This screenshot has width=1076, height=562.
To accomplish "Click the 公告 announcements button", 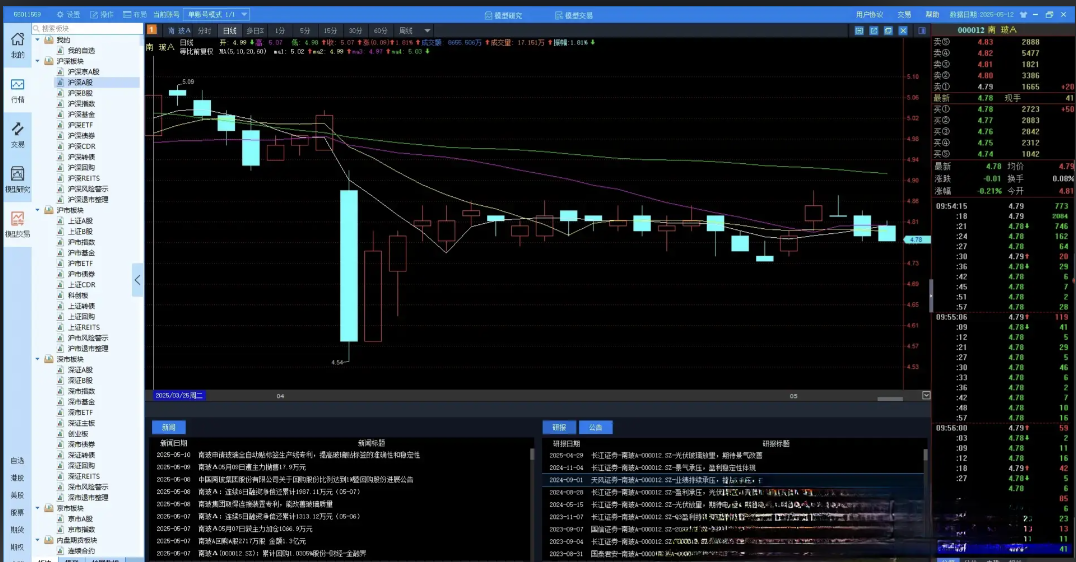I will point(595,427).
